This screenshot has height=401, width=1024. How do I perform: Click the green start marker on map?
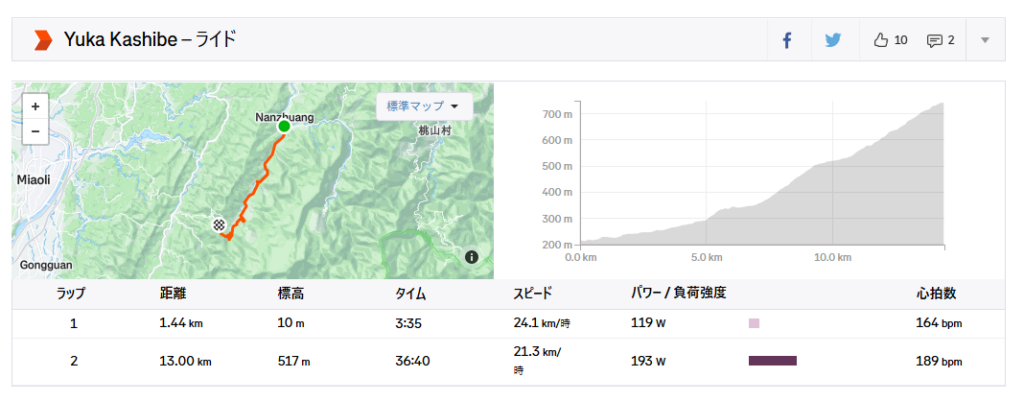[284, 127]
